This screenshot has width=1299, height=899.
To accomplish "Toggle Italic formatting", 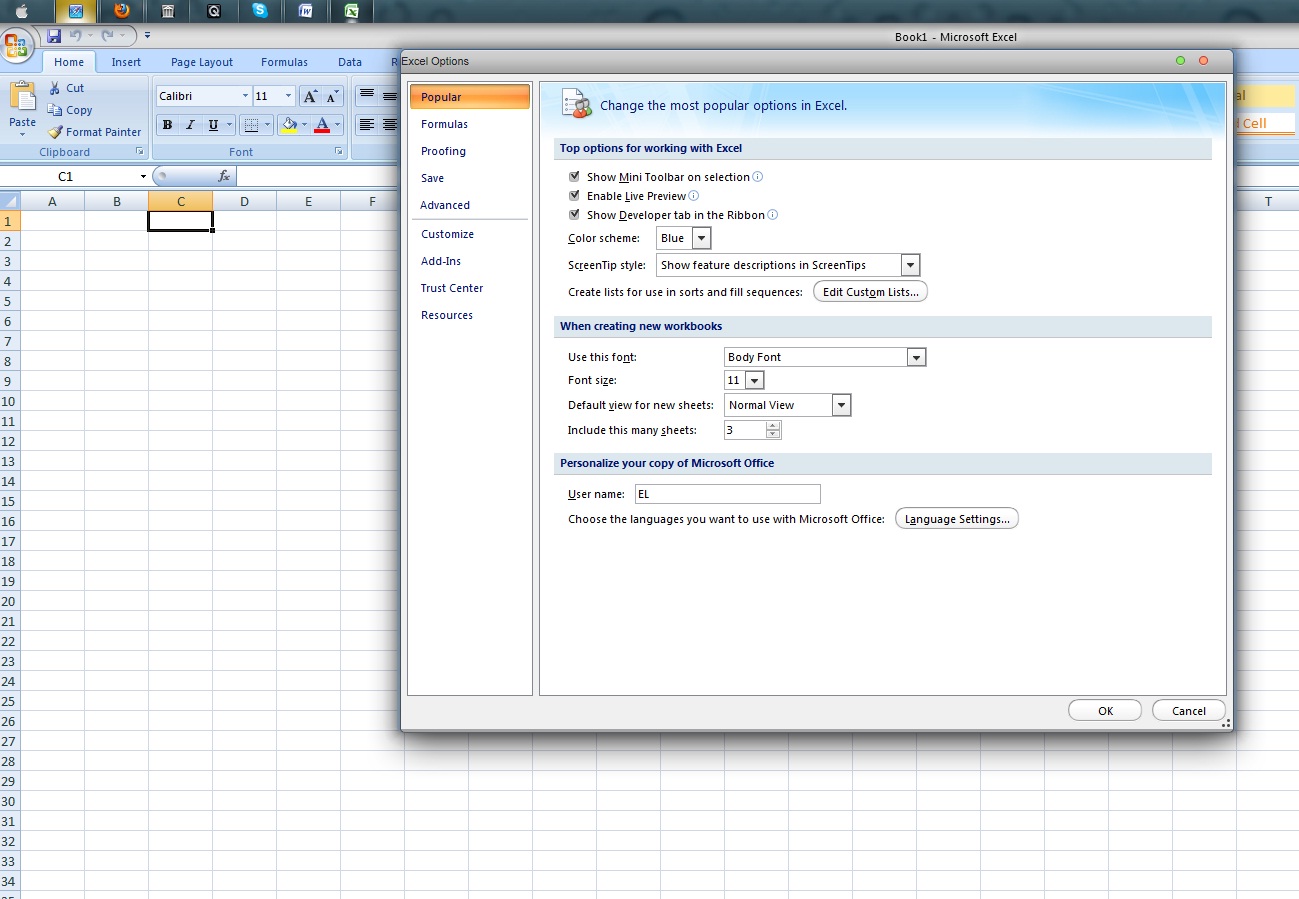I will [x=190, y=125].
